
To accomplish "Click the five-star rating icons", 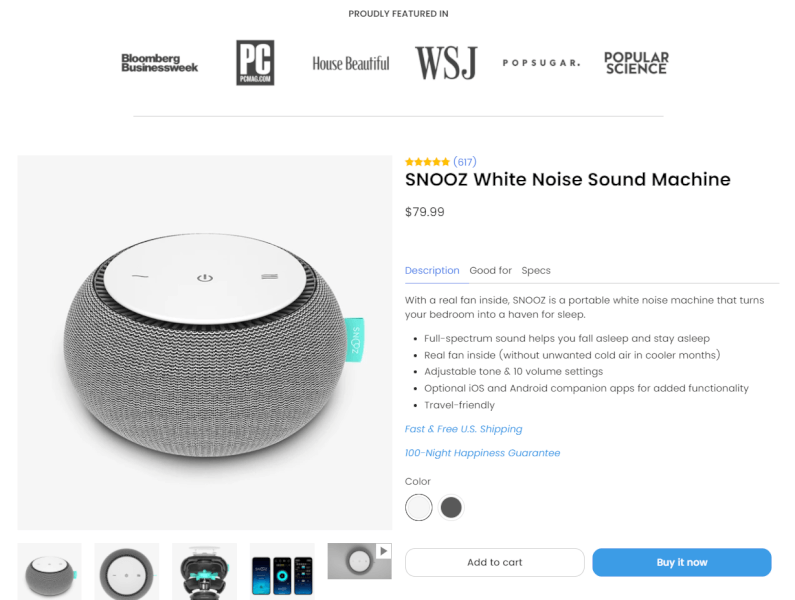I will [427, 162].
